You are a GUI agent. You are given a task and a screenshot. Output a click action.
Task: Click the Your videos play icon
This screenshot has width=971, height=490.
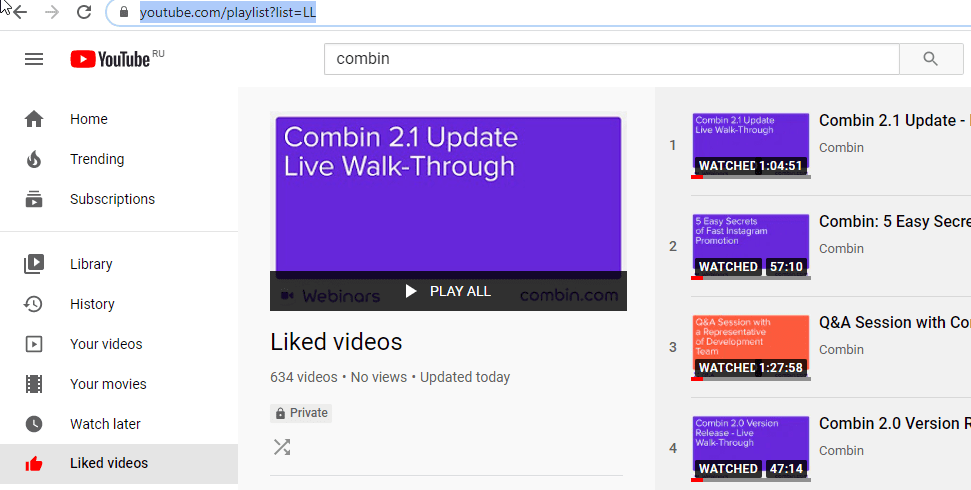(x=34, y=344)
